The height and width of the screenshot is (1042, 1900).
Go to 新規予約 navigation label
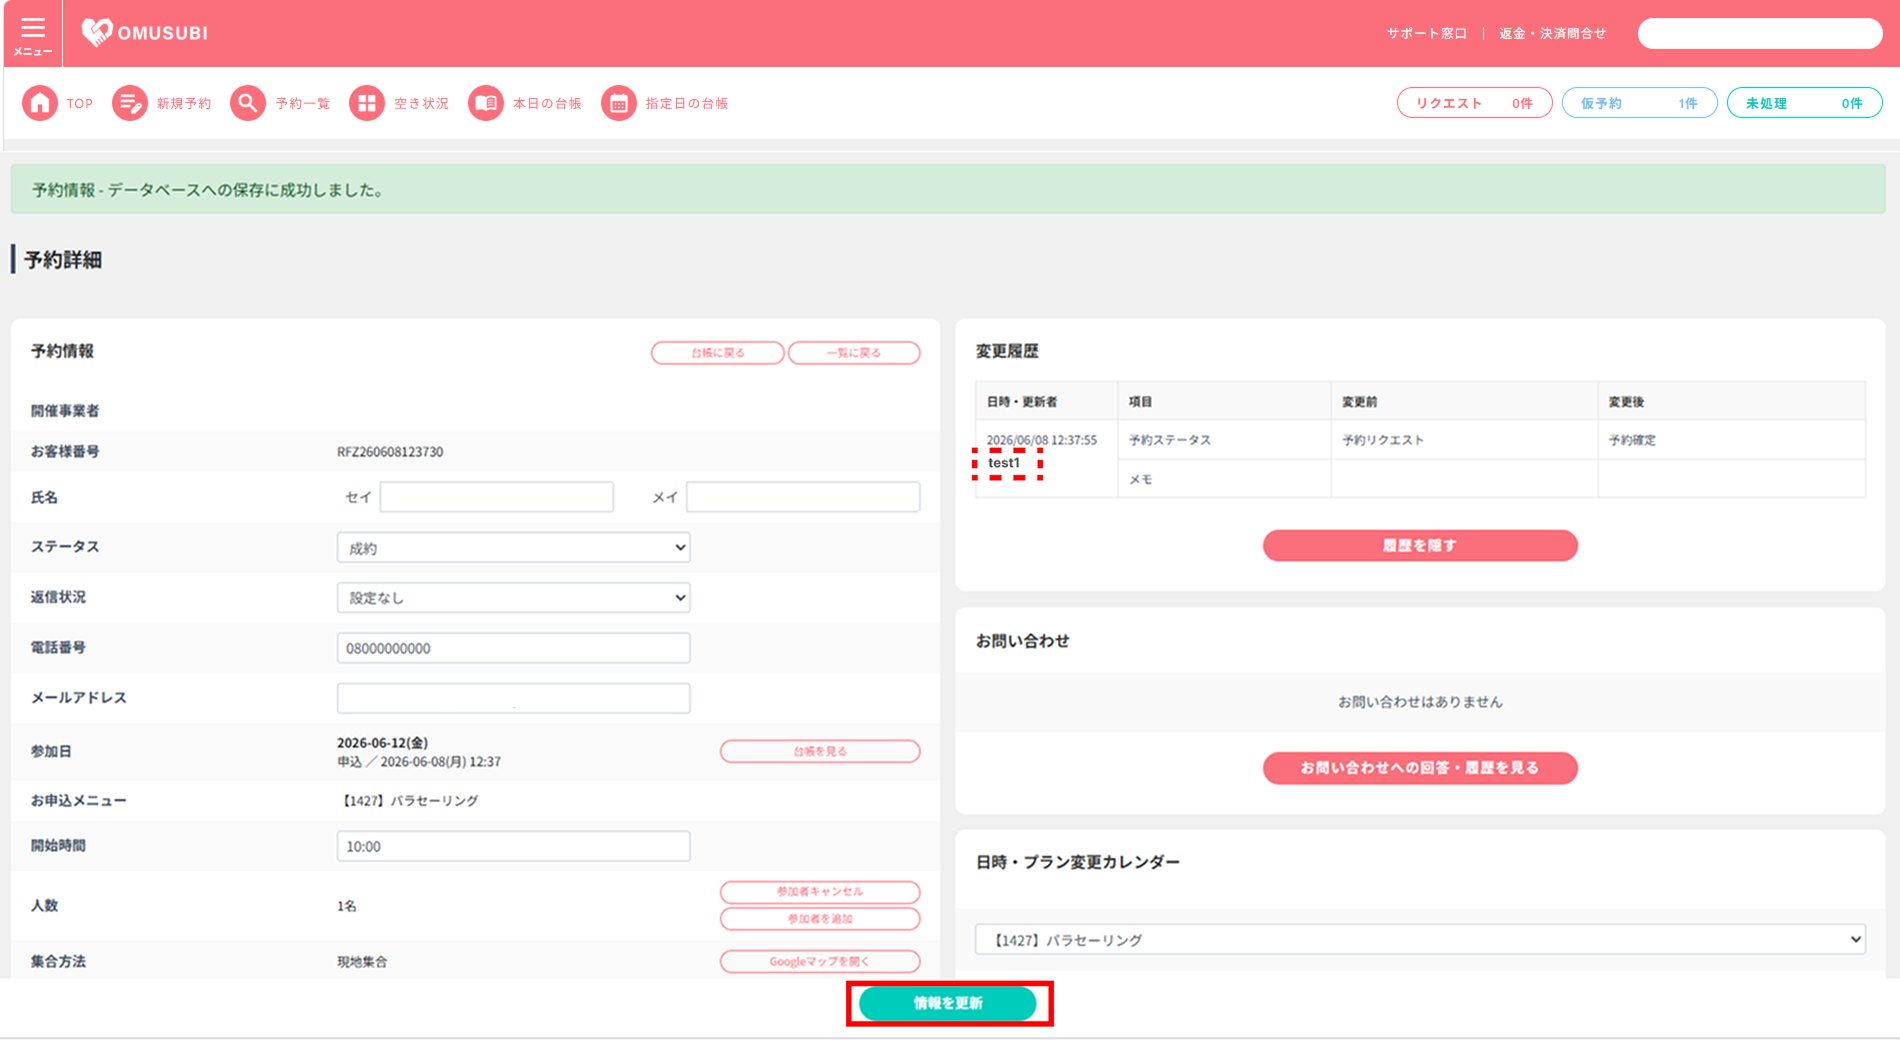(184, 104)
